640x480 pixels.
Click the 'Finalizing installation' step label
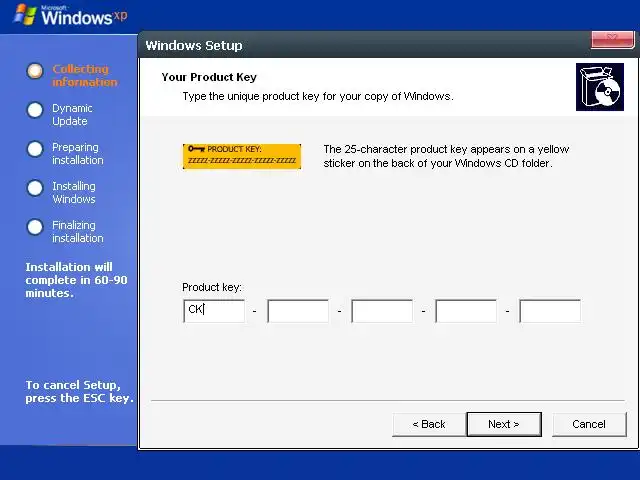coord(78,231)
